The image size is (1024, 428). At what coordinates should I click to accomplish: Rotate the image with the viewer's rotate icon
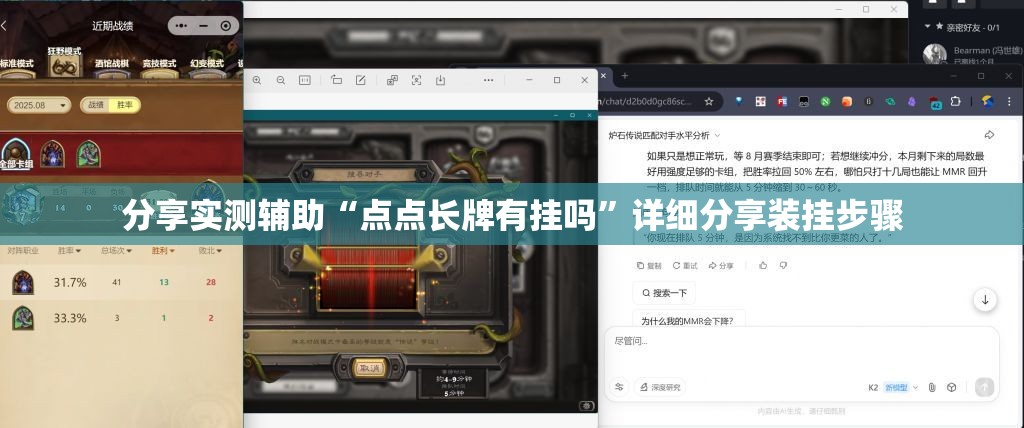click(336, 80)
